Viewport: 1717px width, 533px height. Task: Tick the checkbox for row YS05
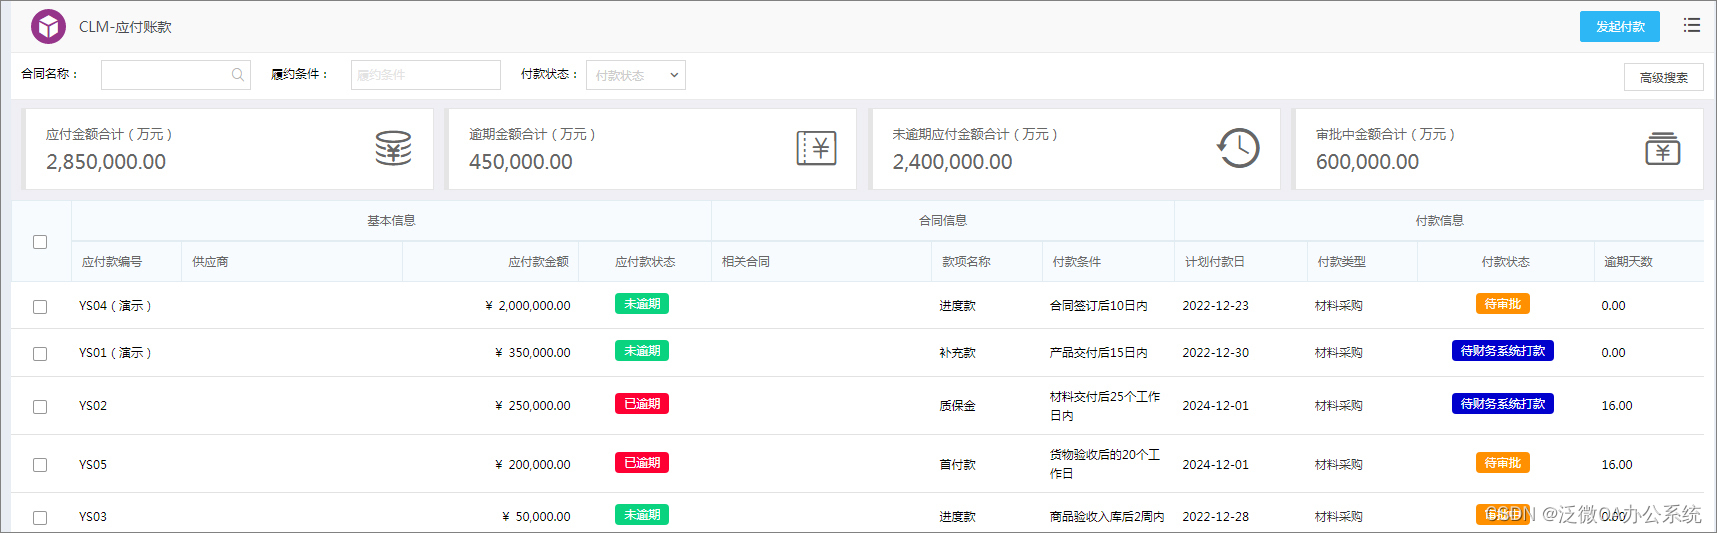[40, 465]
